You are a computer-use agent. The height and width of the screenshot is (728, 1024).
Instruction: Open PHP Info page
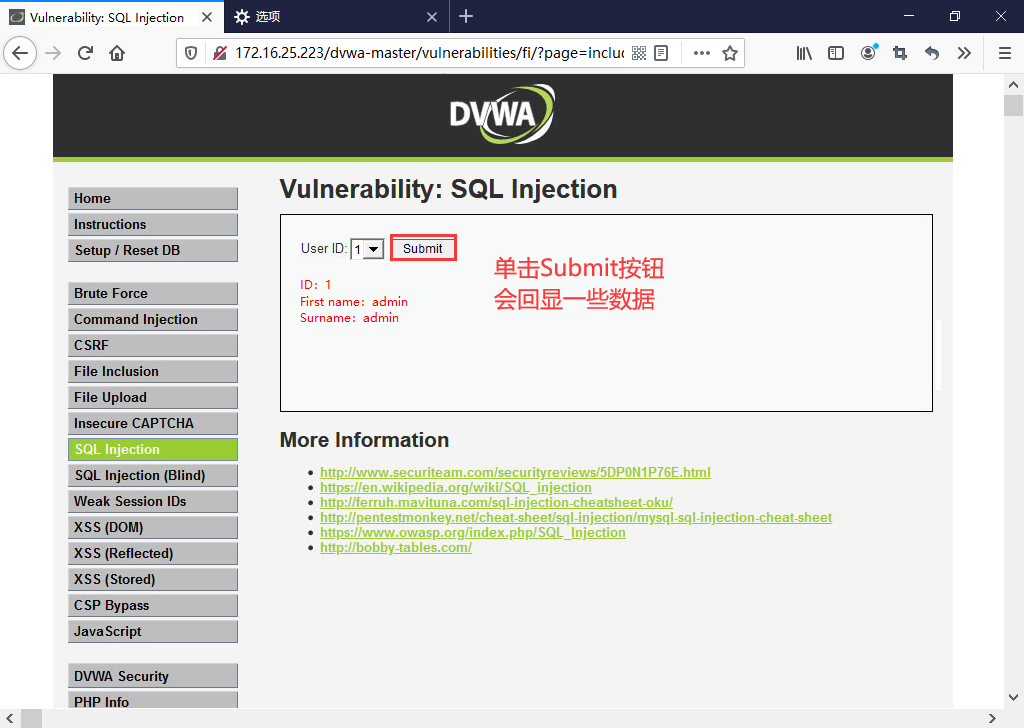pos(153,701)
